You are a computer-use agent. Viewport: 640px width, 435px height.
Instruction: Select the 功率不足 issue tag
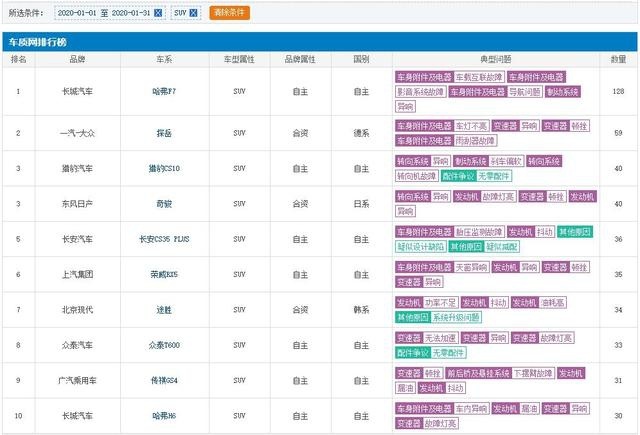click(x=440, y=303)
